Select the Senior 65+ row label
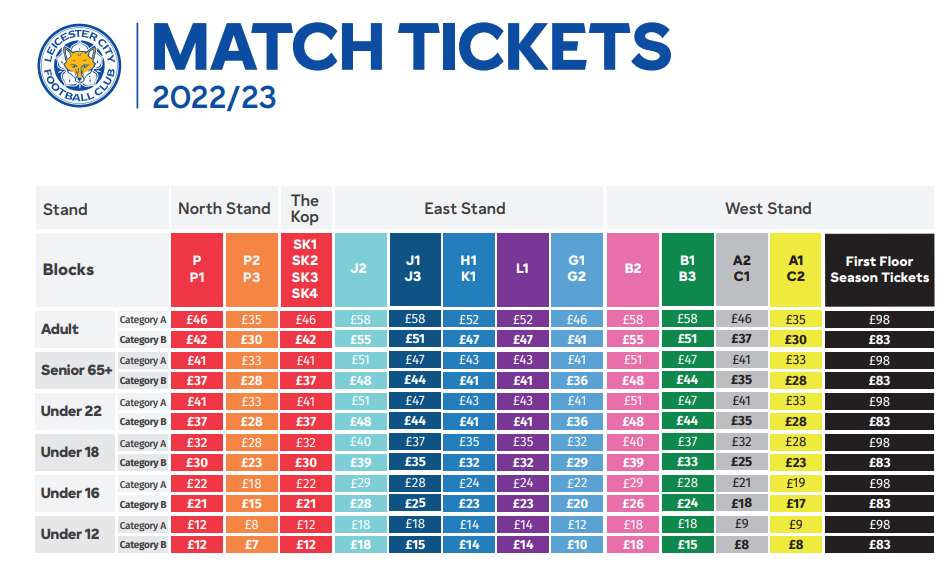This screenshot has height=579, width=950. 75,370
